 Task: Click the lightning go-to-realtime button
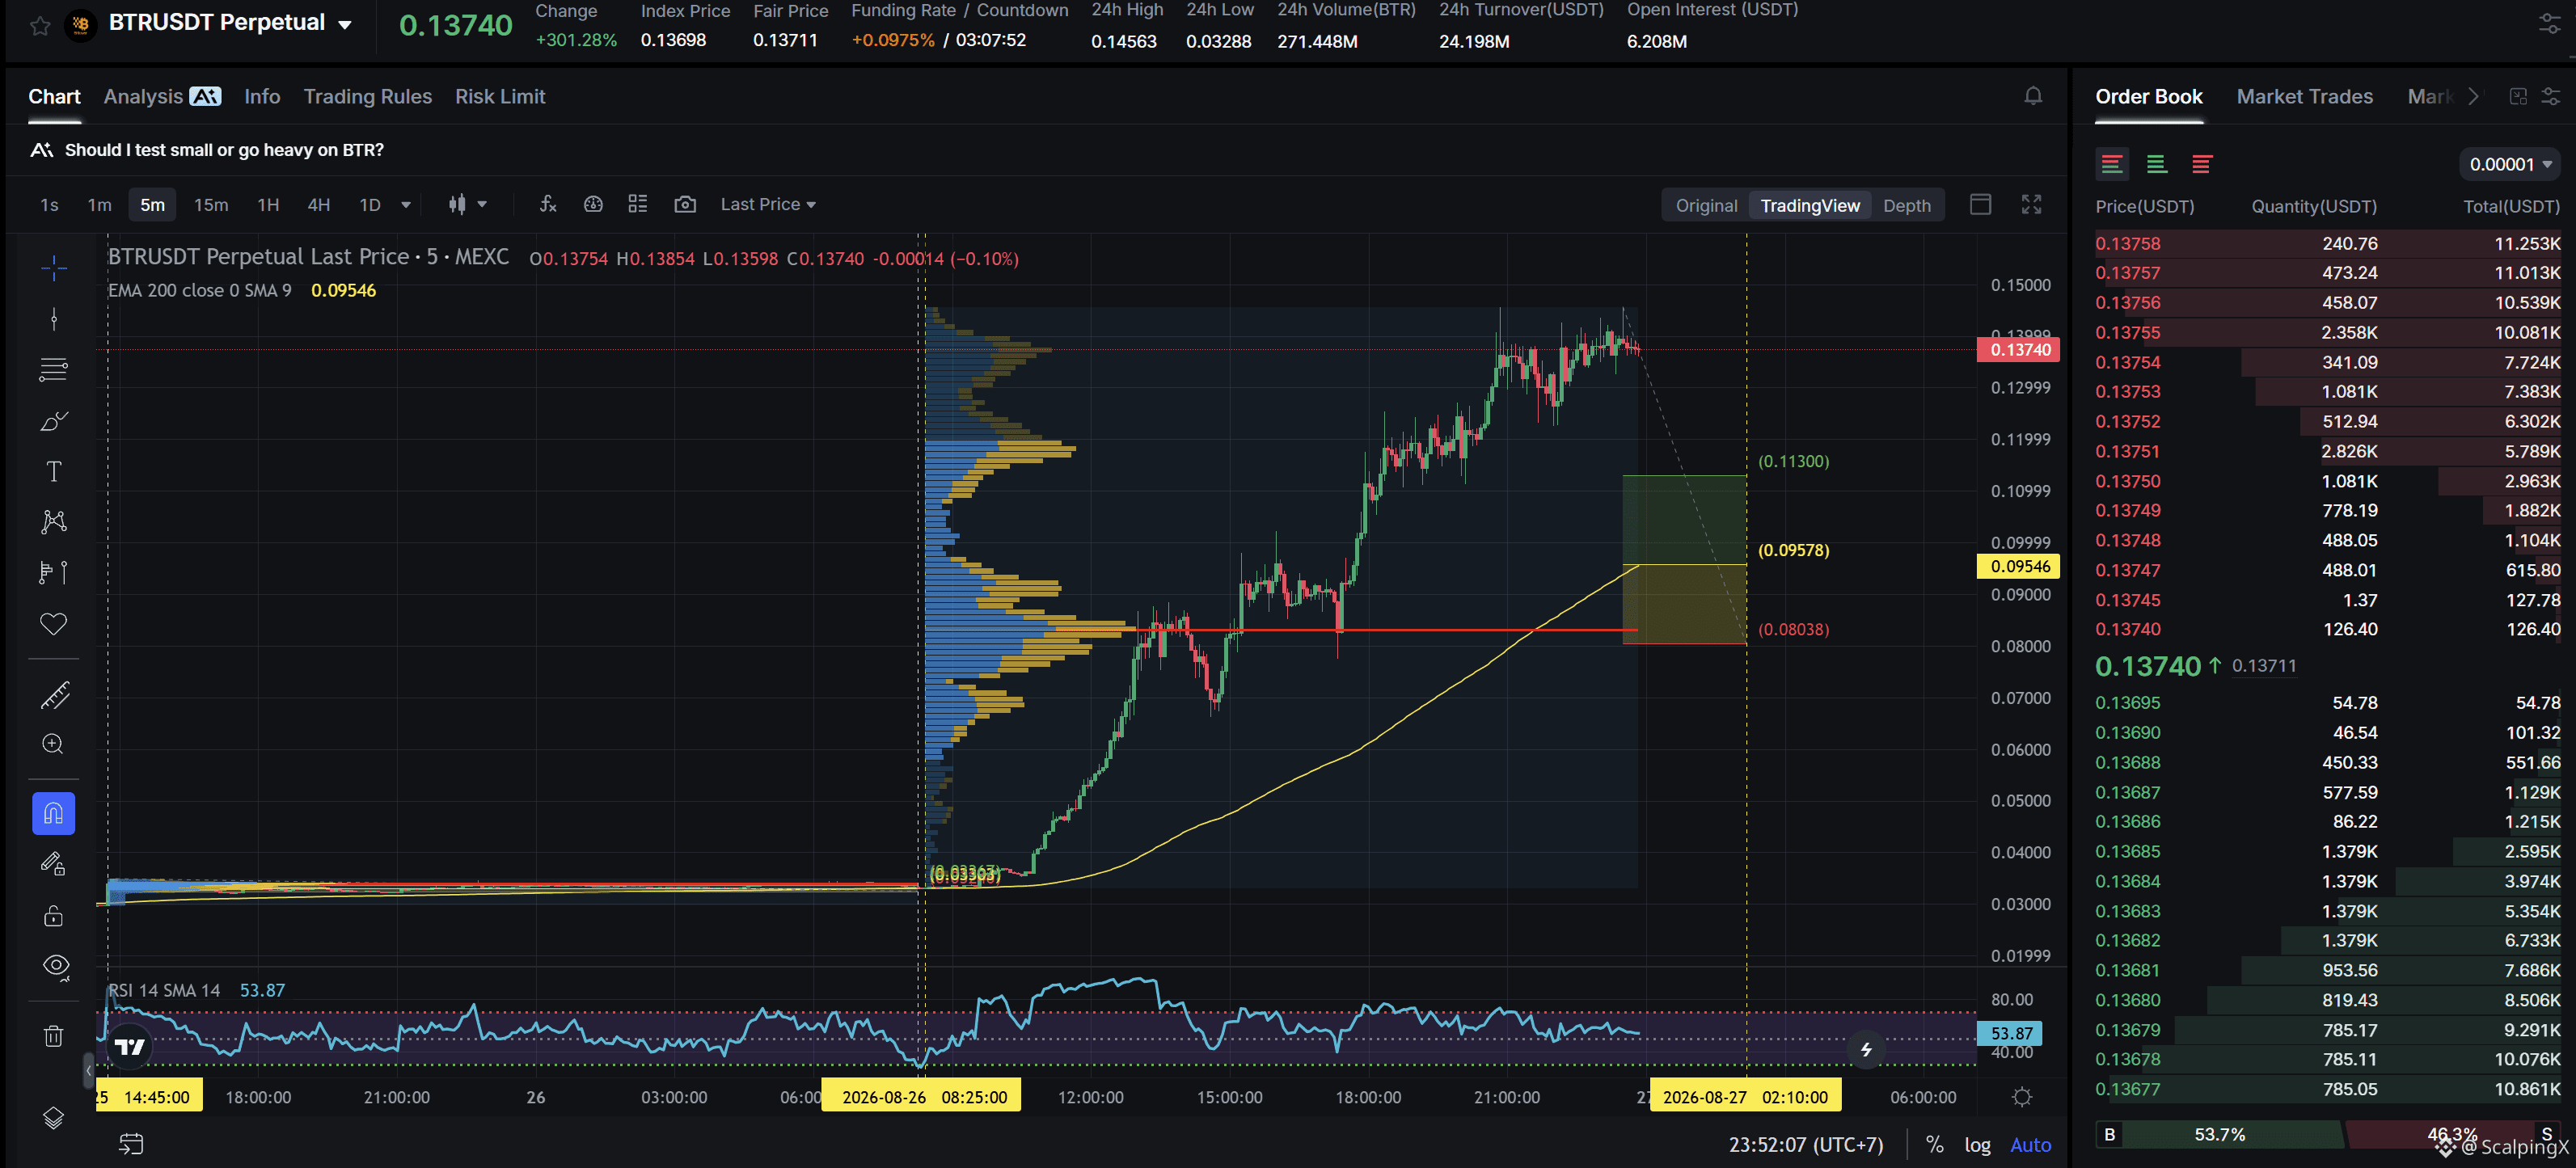point(1866,1049)
